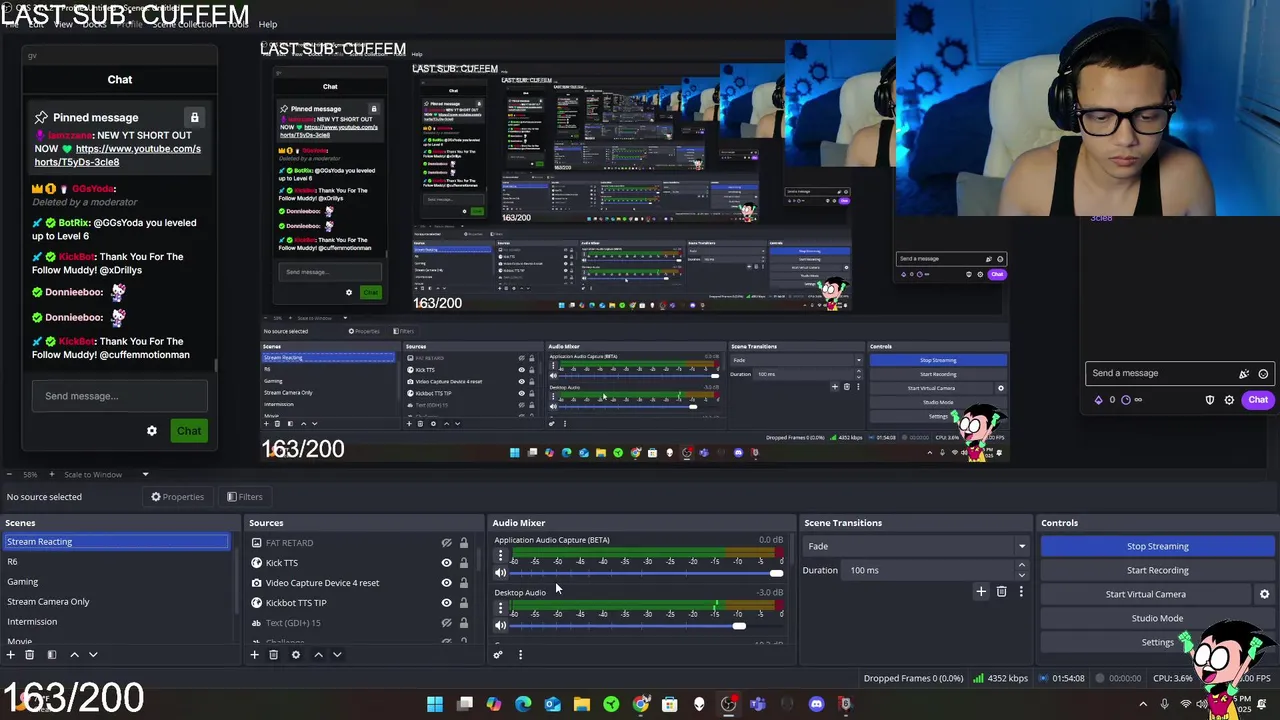Open chat shield moderation icon
1280x720 pixels.
[x=1210, y=400]
